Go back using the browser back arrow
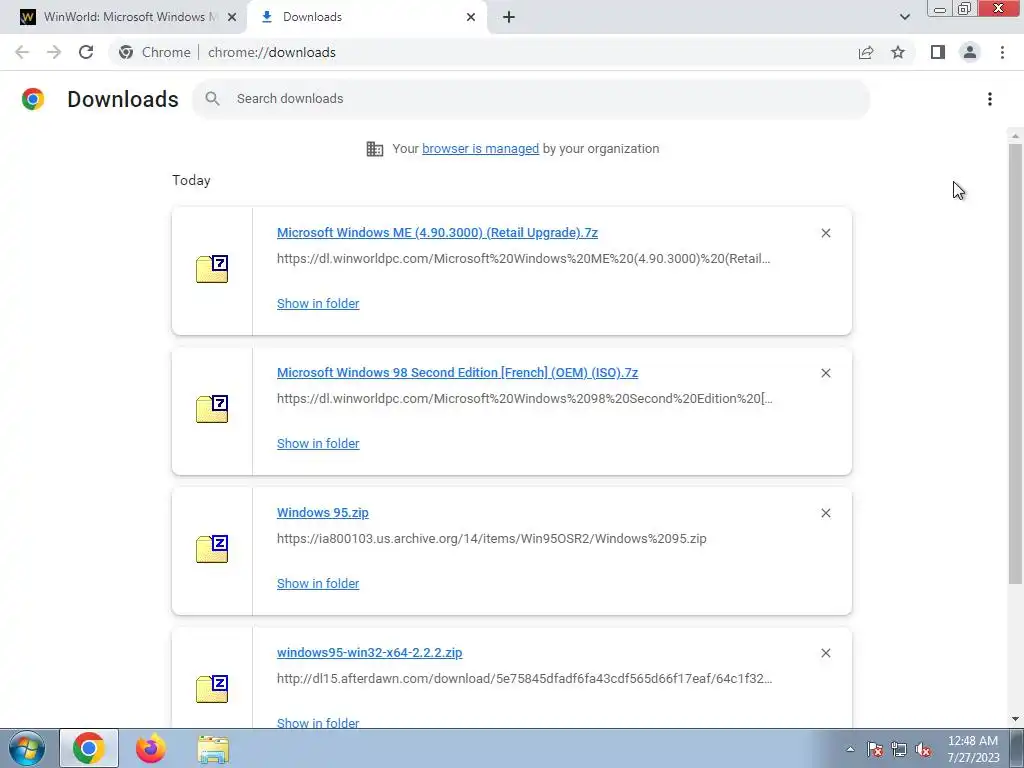This screenshot has width=1024, height=768. click(x=22, y=52)
